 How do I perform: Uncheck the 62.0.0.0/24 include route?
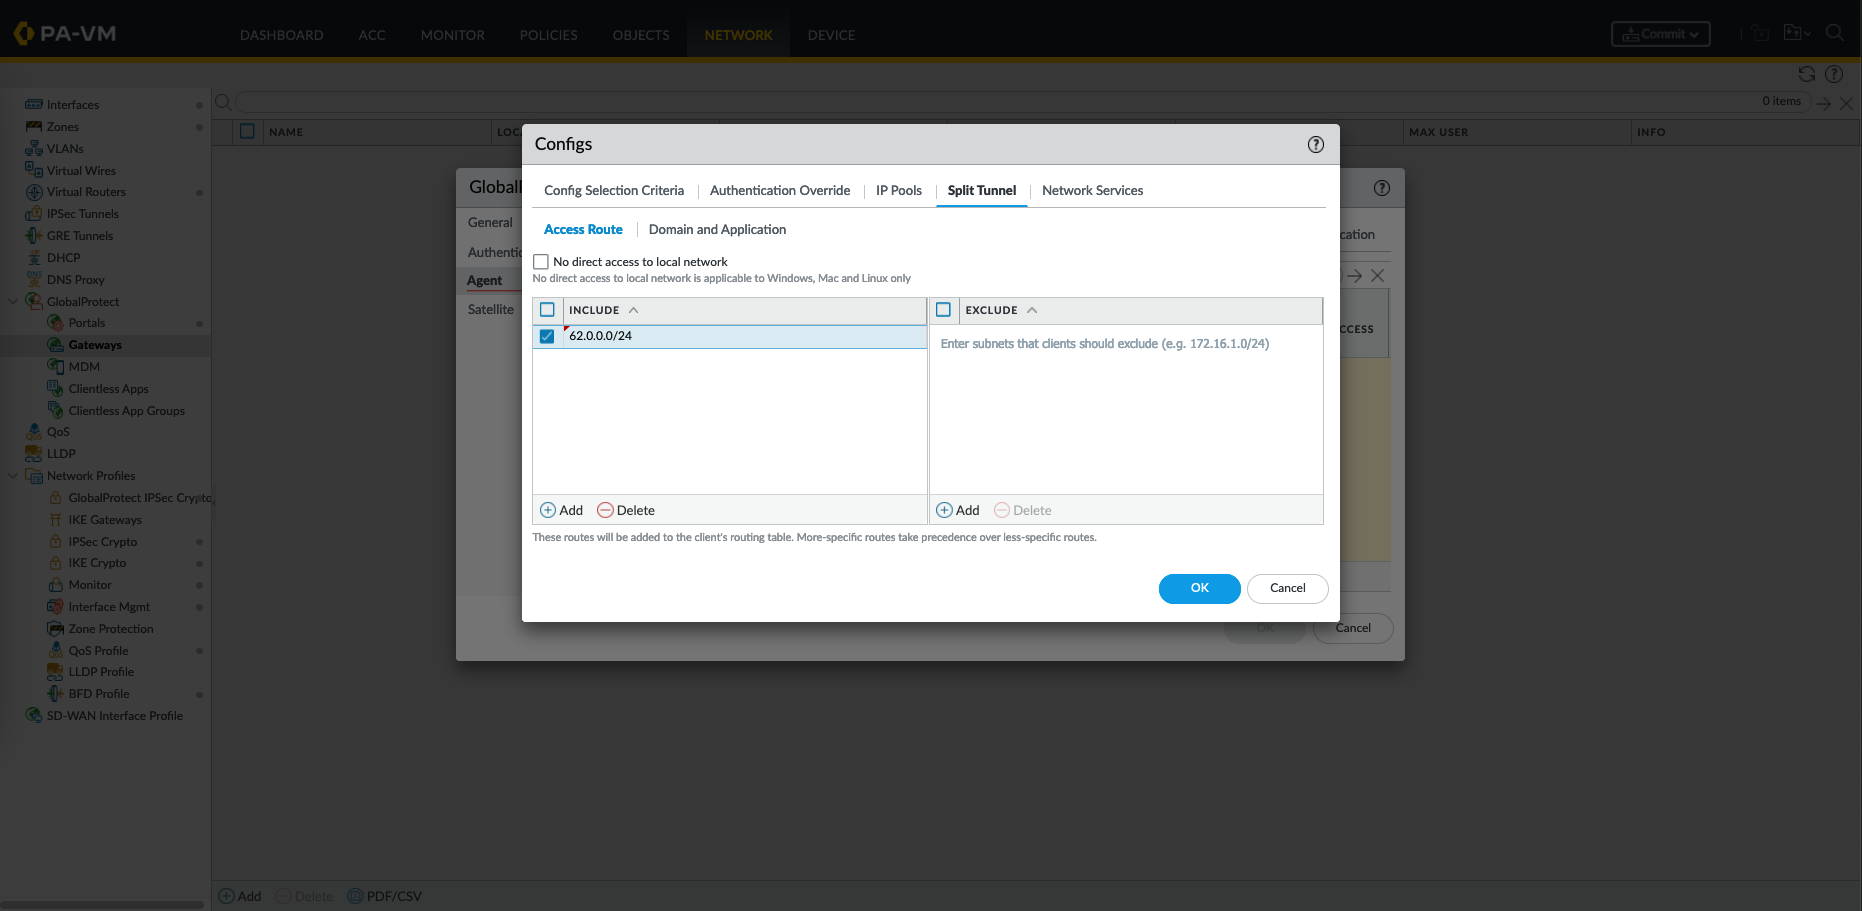click(x=547, y=336)
